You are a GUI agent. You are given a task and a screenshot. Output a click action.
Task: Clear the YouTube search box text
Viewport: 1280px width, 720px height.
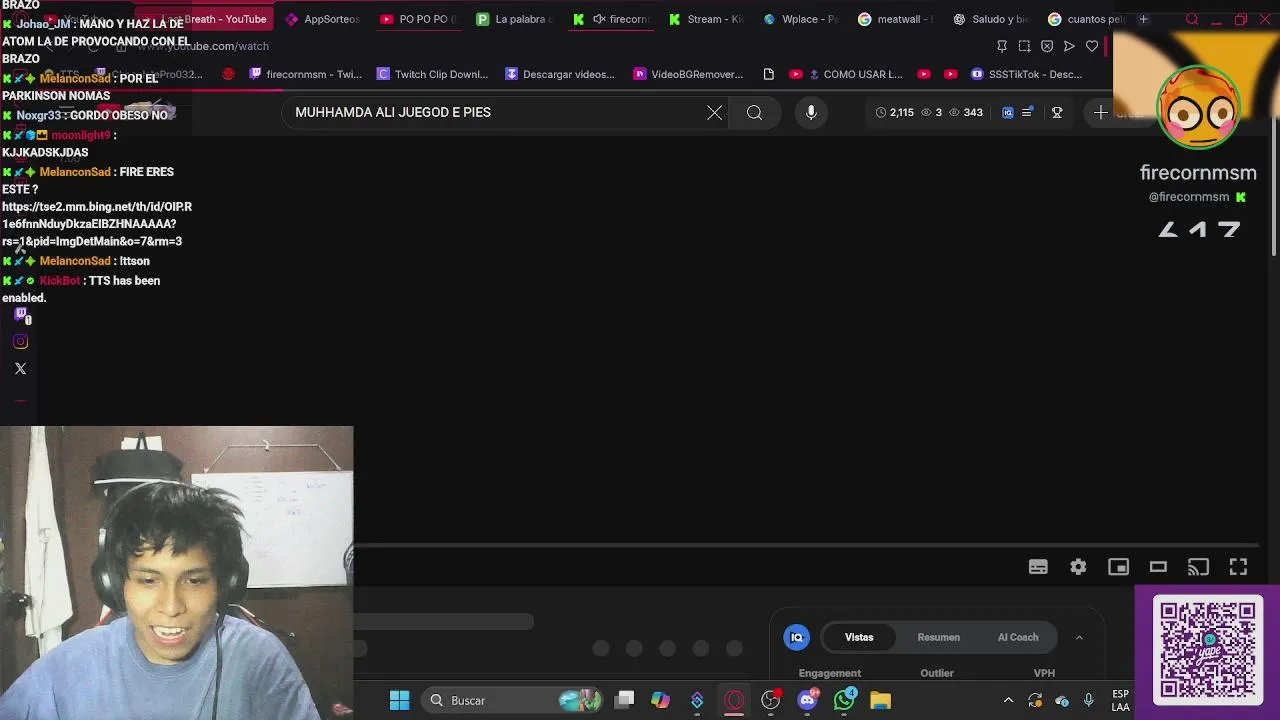click(x=714, y=113)
